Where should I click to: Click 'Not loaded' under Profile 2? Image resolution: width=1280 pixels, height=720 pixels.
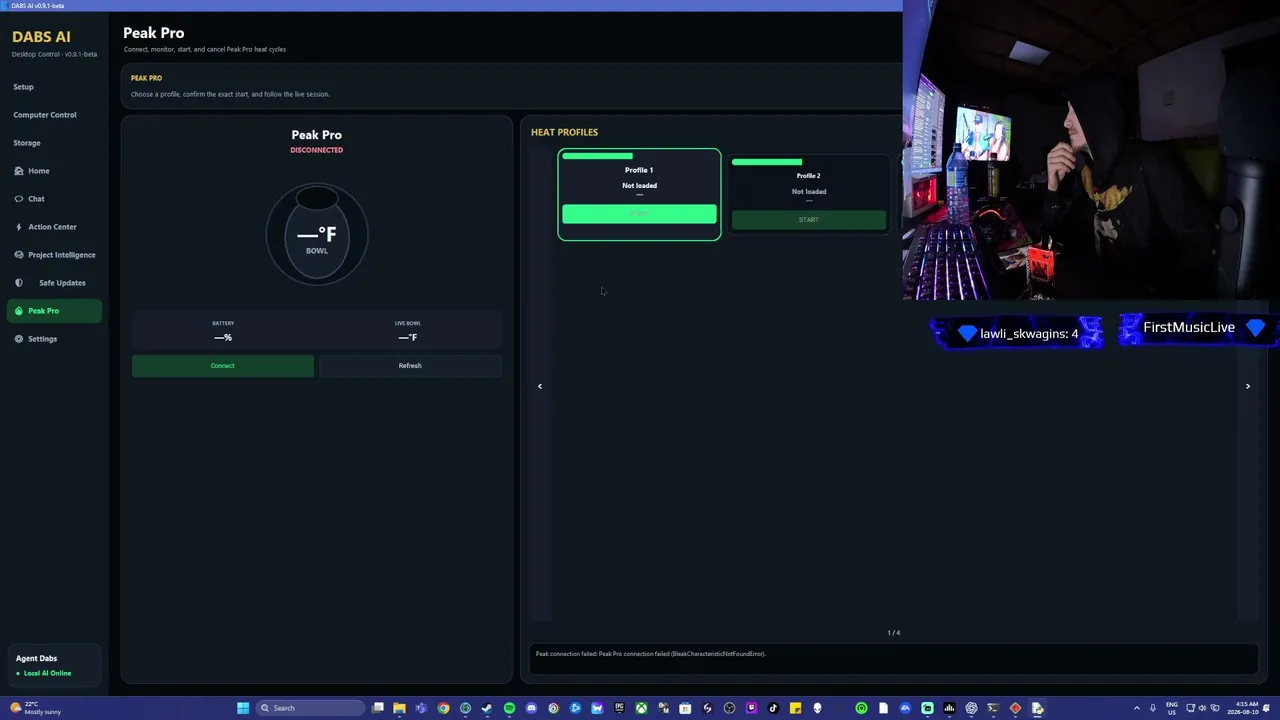[x=809, y=192]
